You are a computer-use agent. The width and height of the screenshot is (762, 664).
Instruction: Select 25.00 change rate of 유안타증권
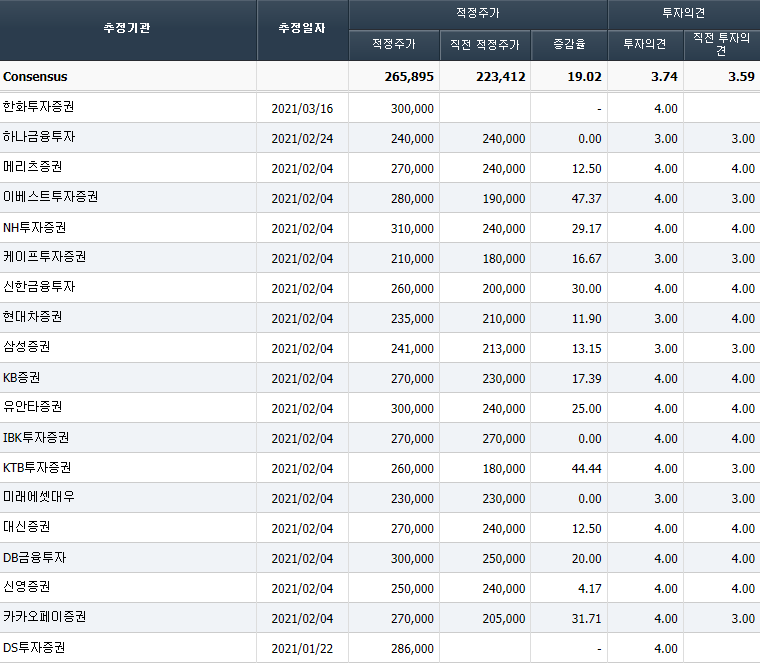pos(587,409)
